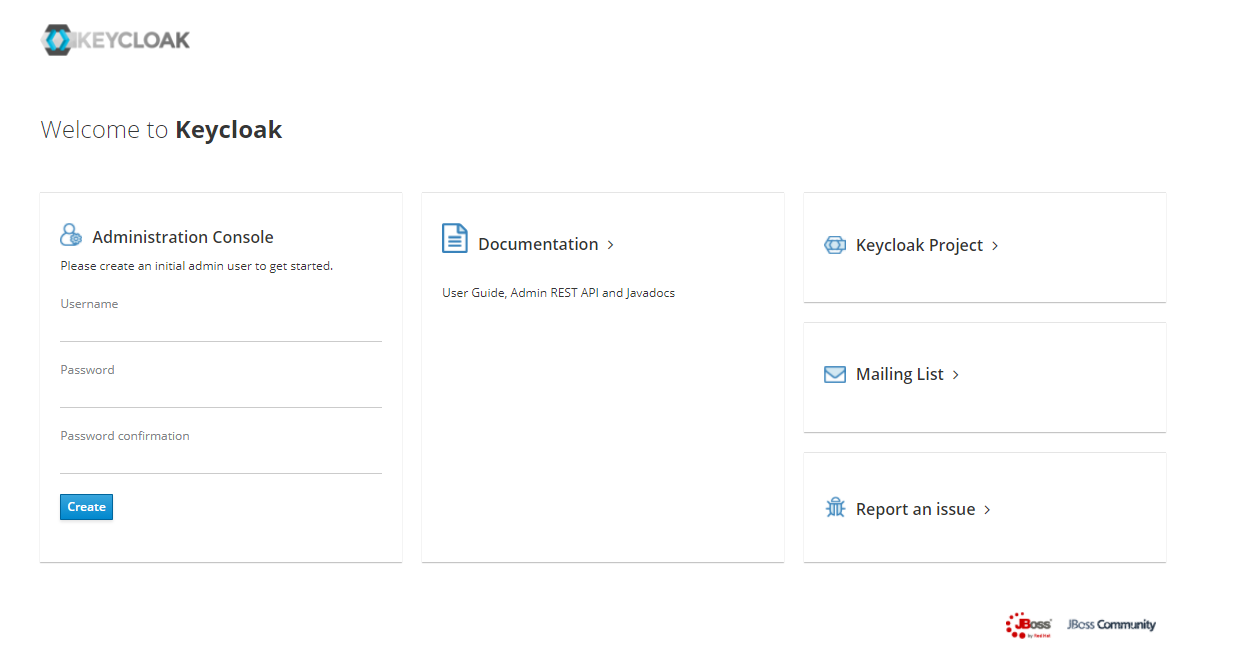Click the Documentation page icon
Viewport: 1240px width, 663px height.
click(455, 238)
